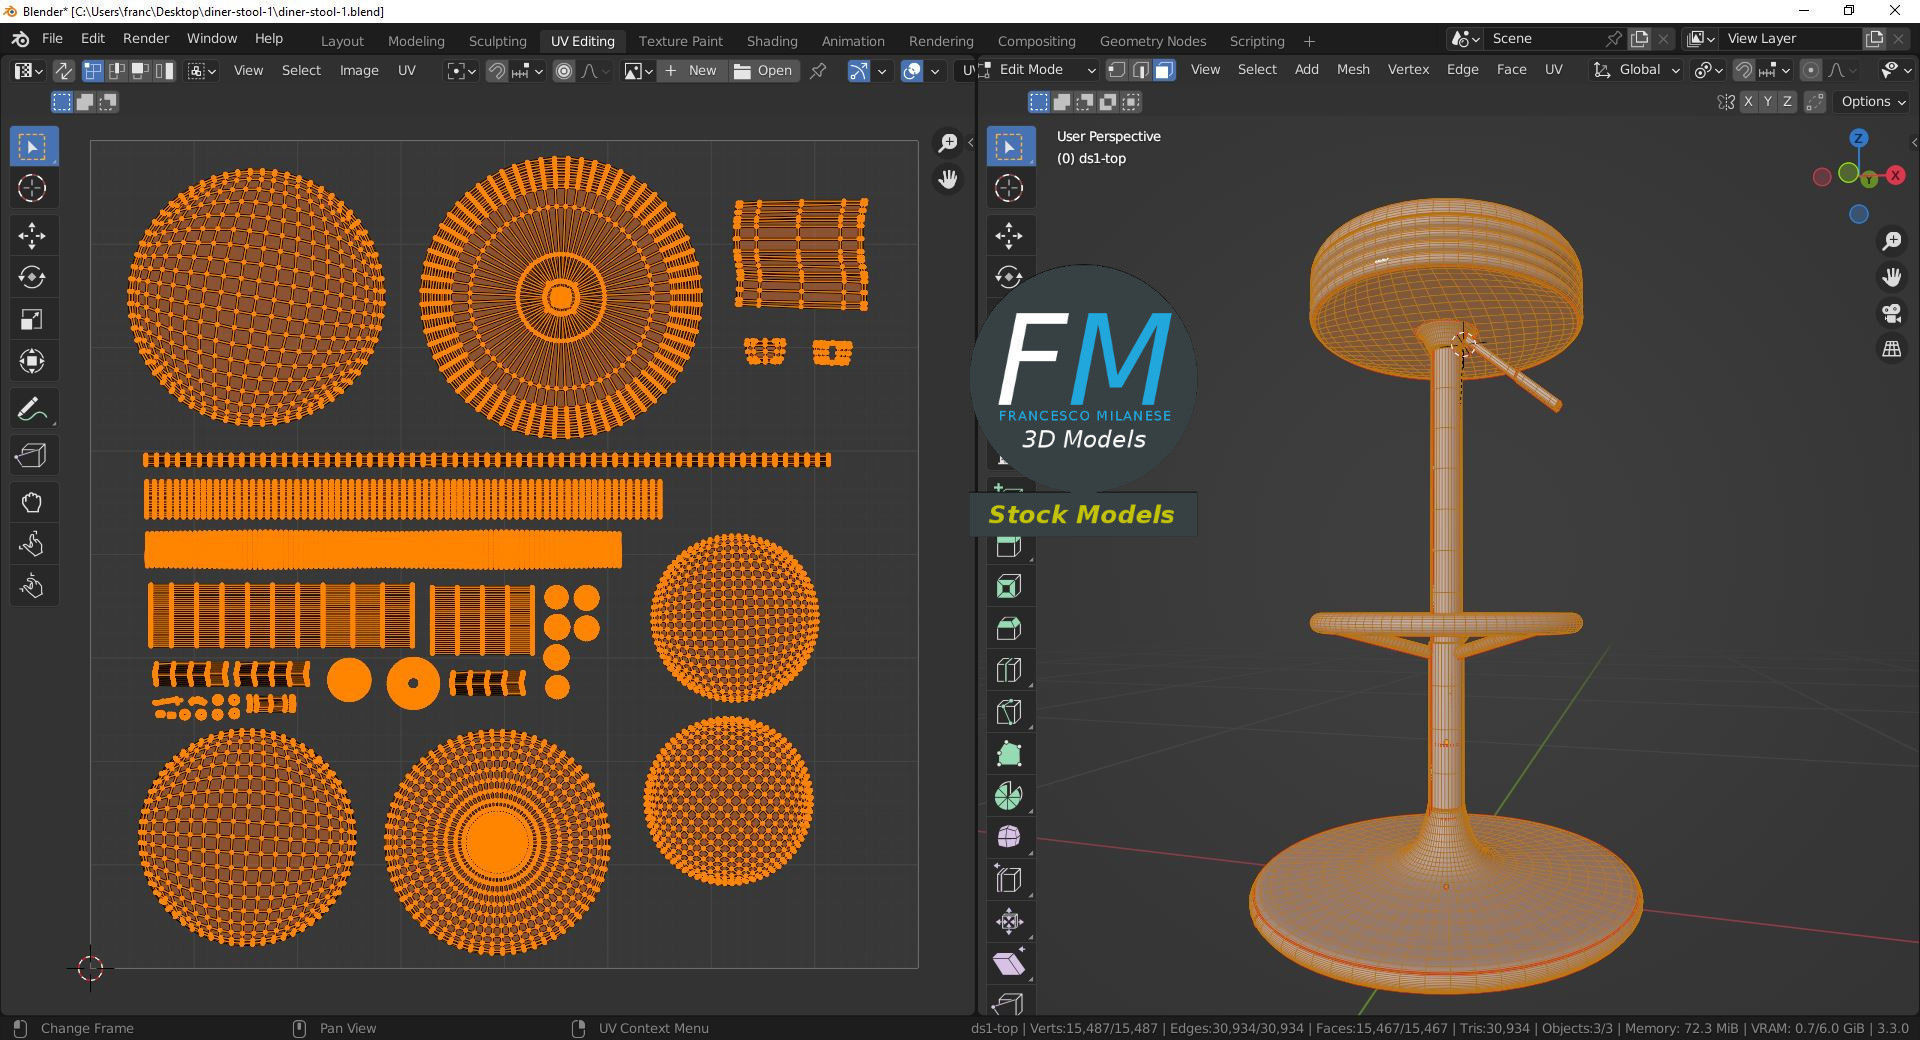
Task: Select the Inset Faces tool in 3D viewport
Action: coord(1009,587)
